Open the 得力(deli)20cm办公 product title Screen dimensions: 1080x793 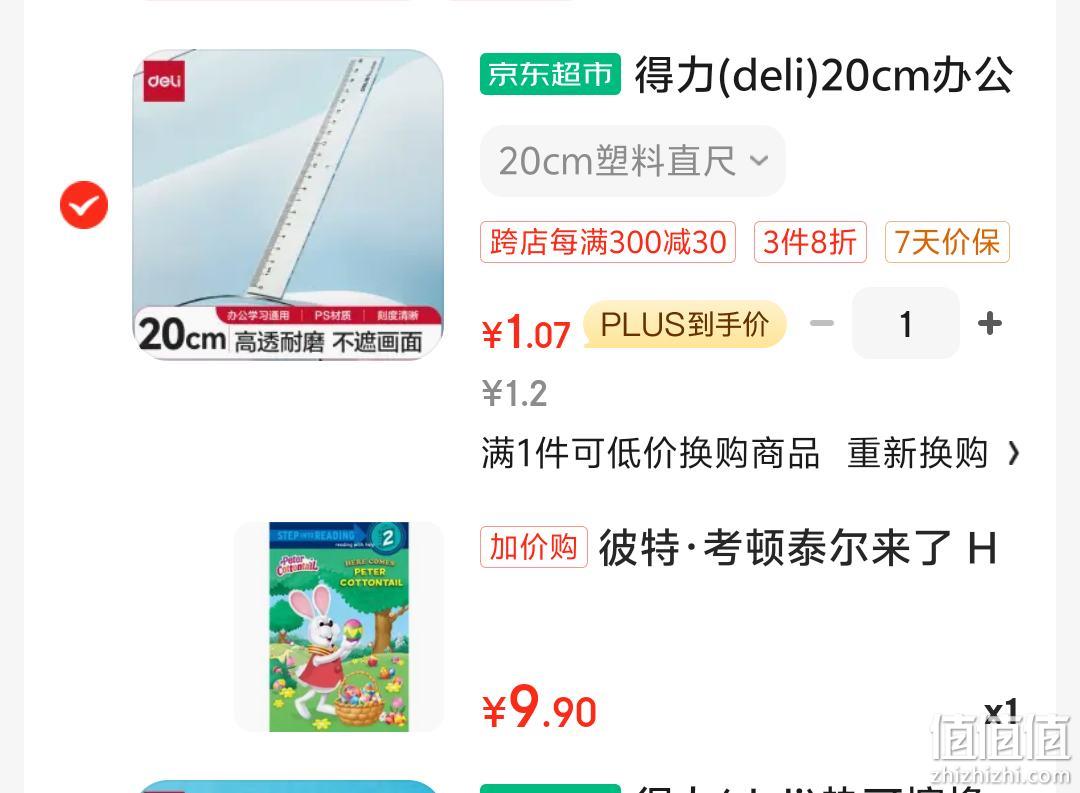tap(824, 74)
